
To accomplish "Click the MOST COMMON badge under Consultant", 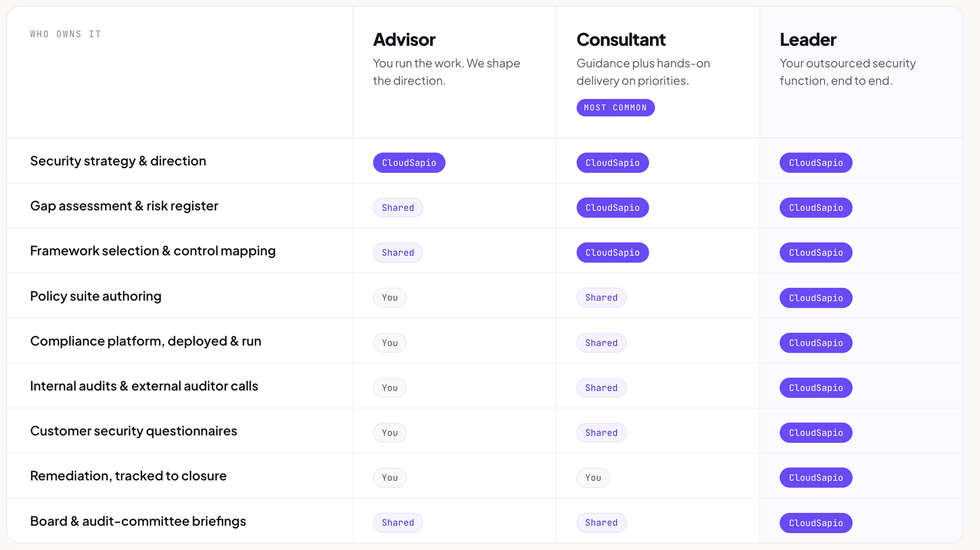I will [x=615, y=108].
